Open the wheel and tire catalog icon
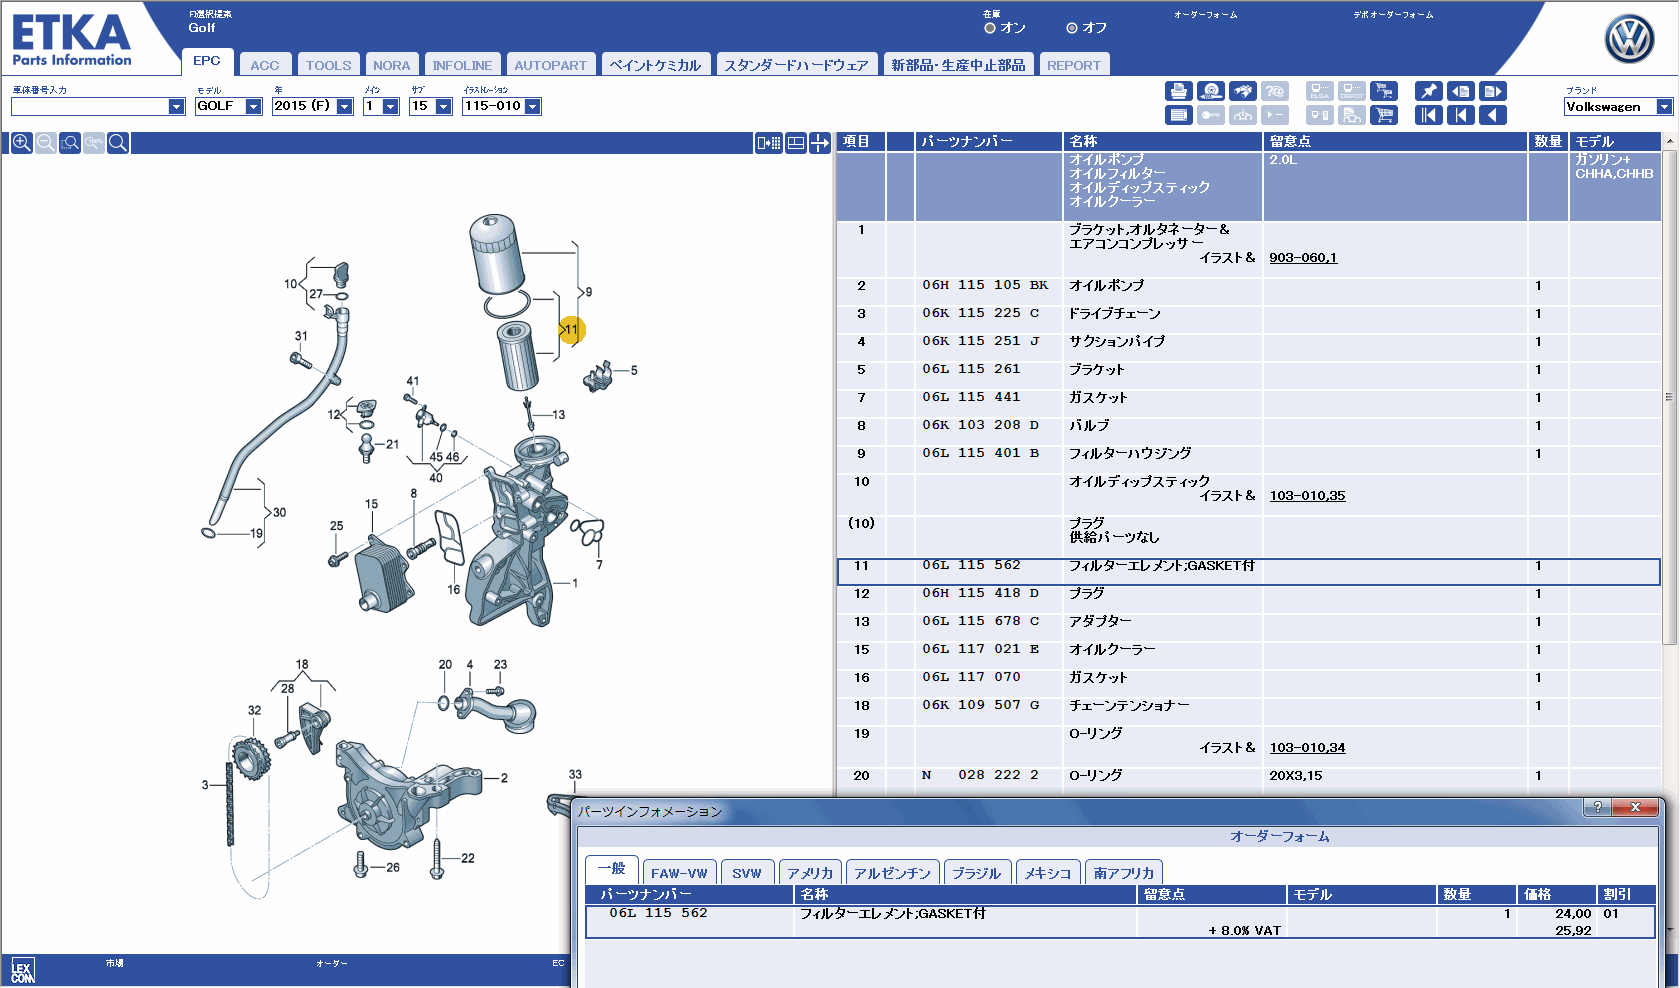 click(x=1211, y=91)
